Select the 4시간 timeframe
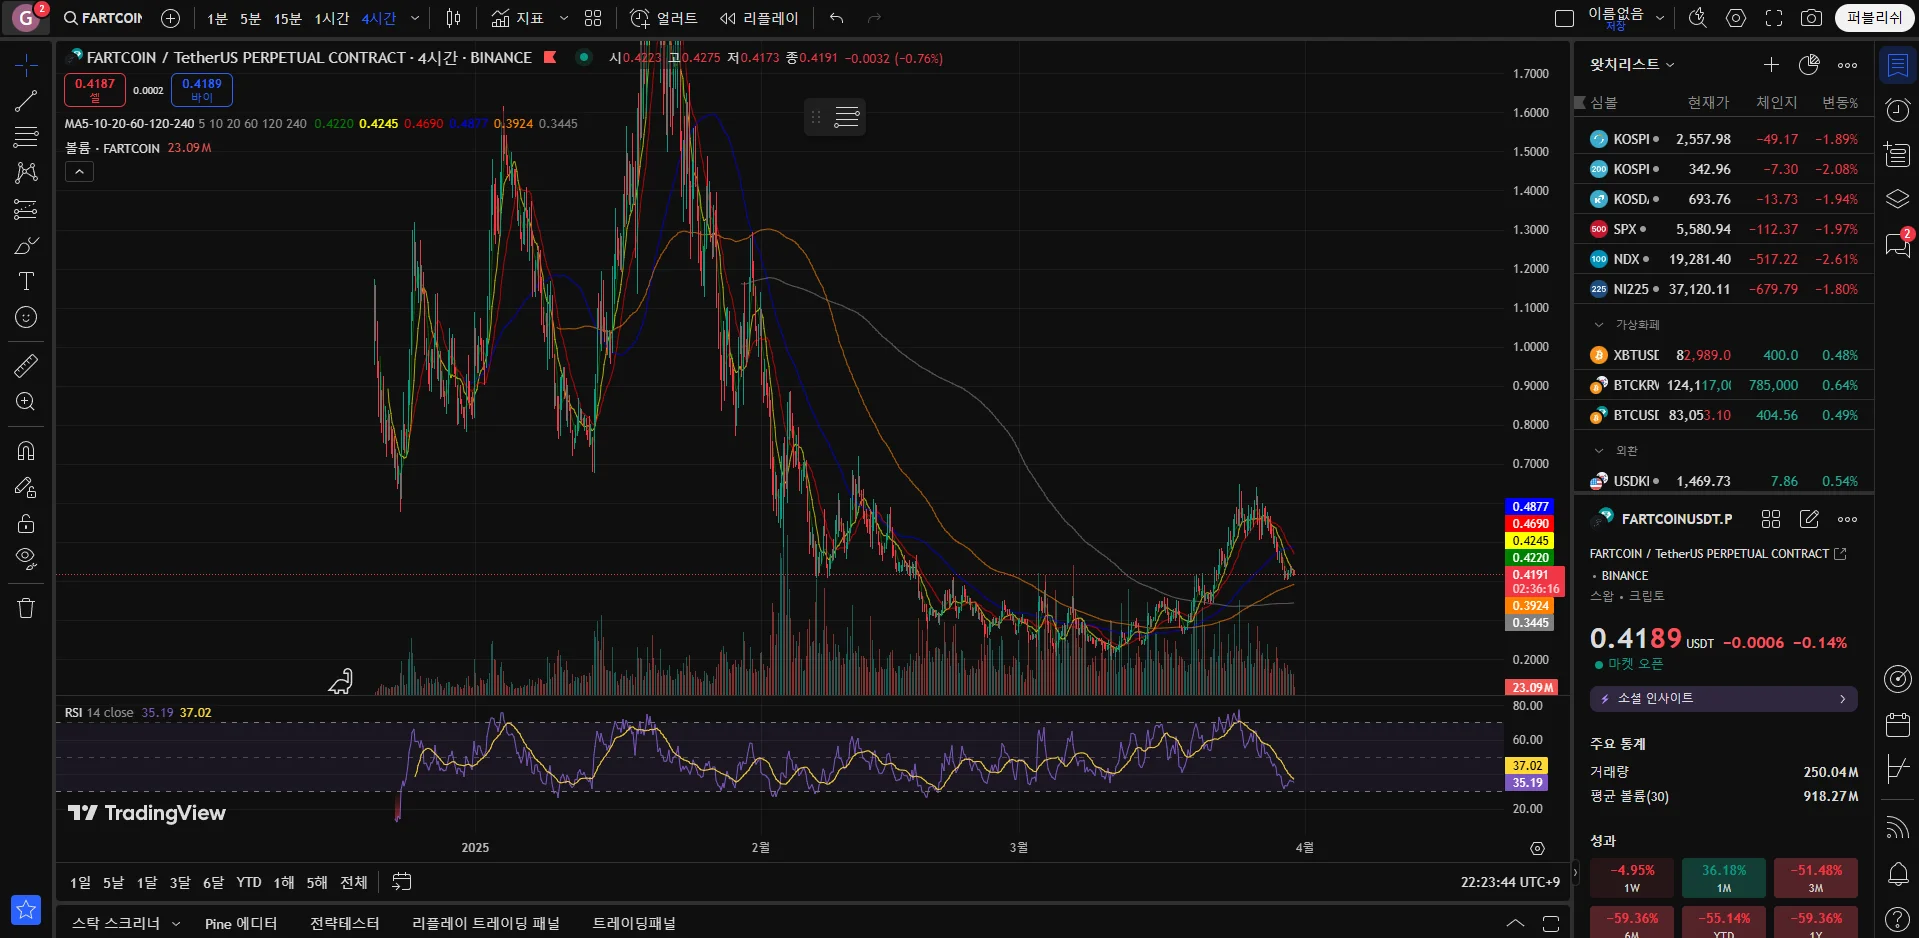Screen dimensions: 1919x938 378,18
